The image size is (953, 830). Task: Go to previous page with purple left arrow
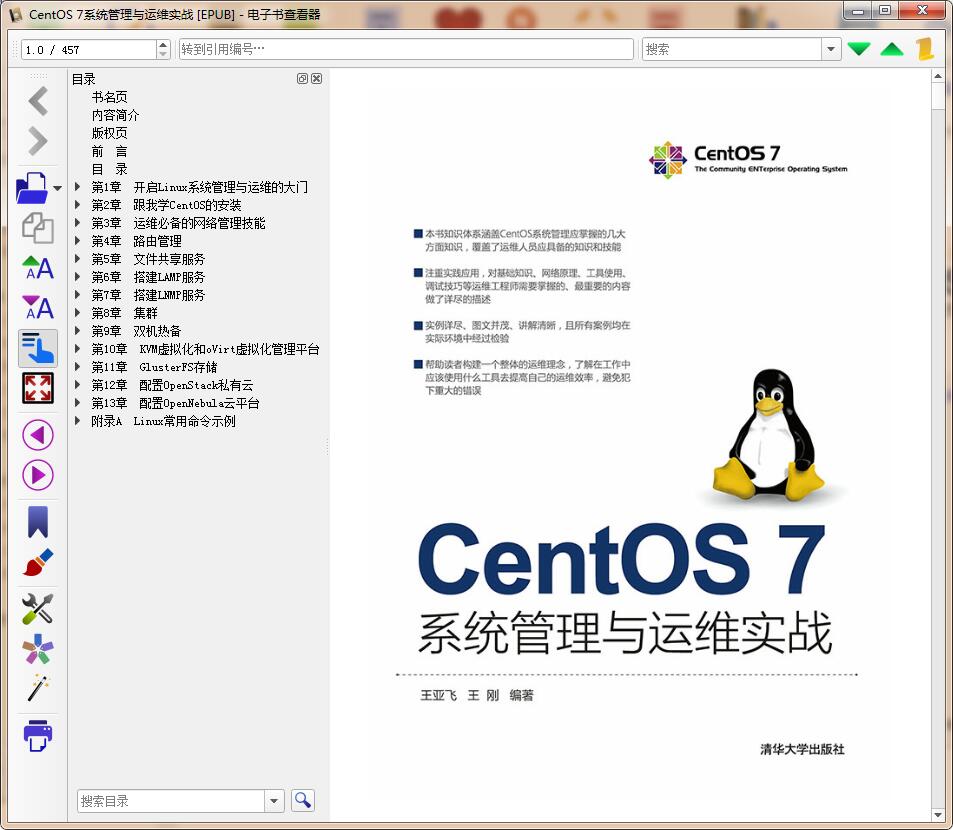(38, 435)
